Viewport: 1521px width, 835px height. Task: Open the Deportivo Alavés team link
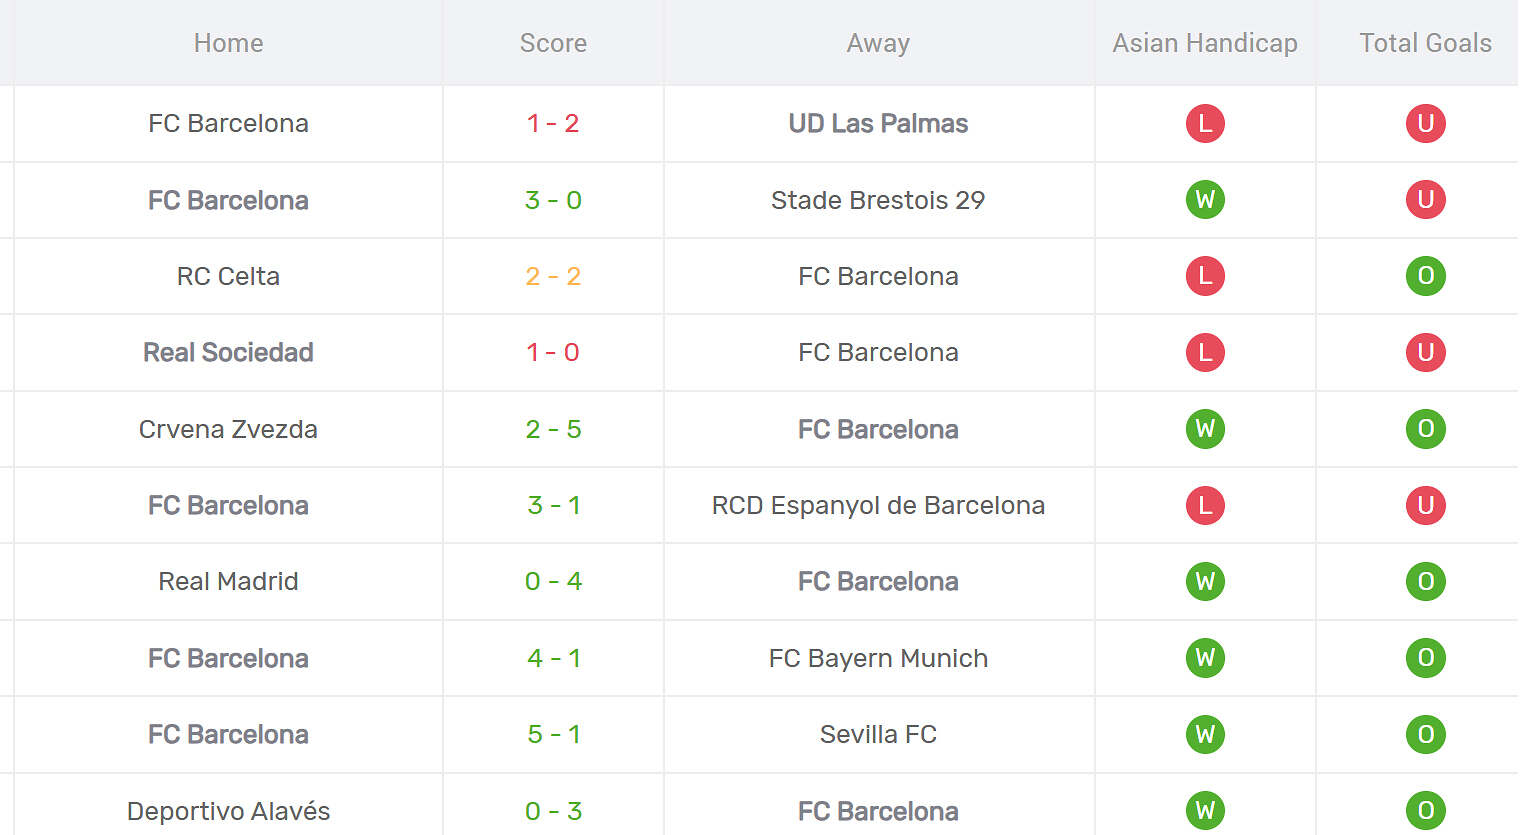pyautogui.click(x=228, y=811)
